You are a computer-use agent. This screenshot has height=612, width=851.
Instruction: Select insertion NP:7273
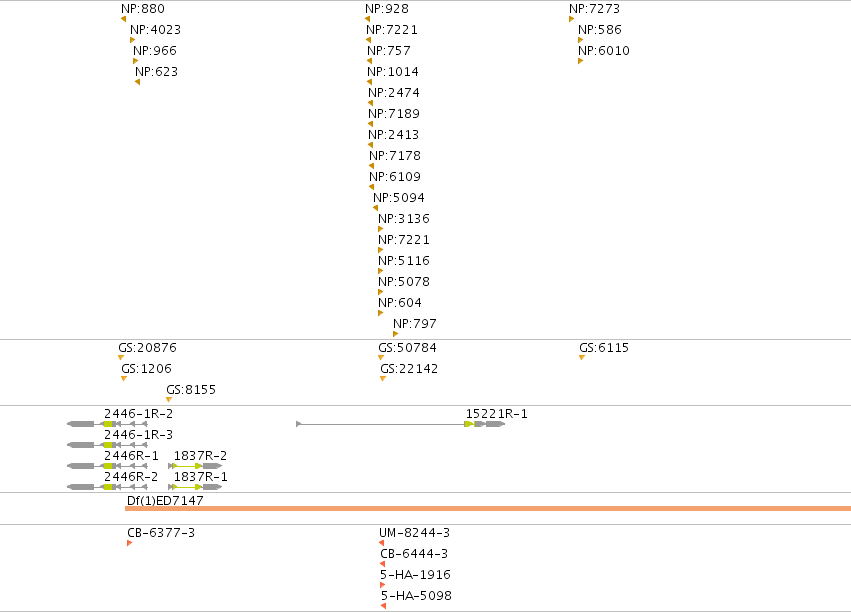click(x=571, y=19)
